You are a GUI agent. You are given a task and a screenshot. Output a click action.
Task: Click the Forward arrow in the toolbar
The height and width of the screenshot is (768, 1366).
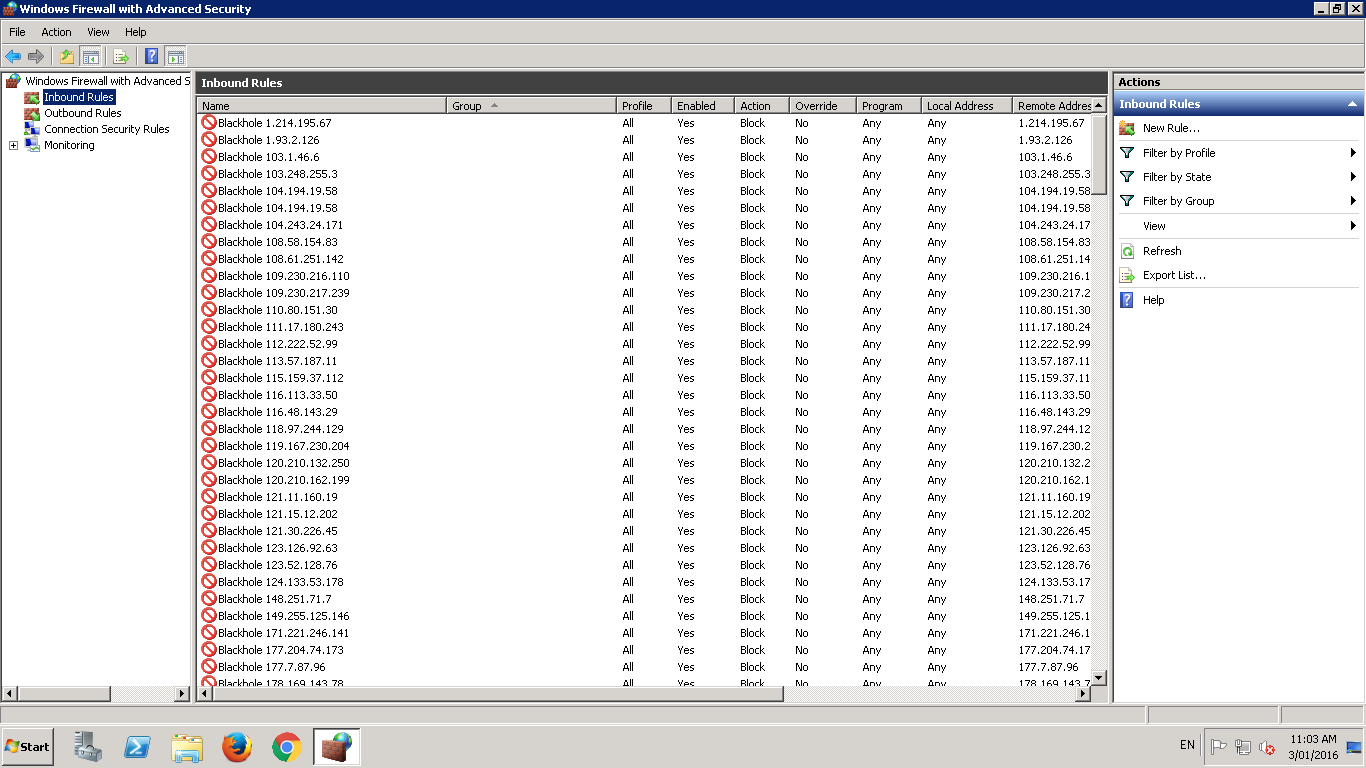click(36, 56)
